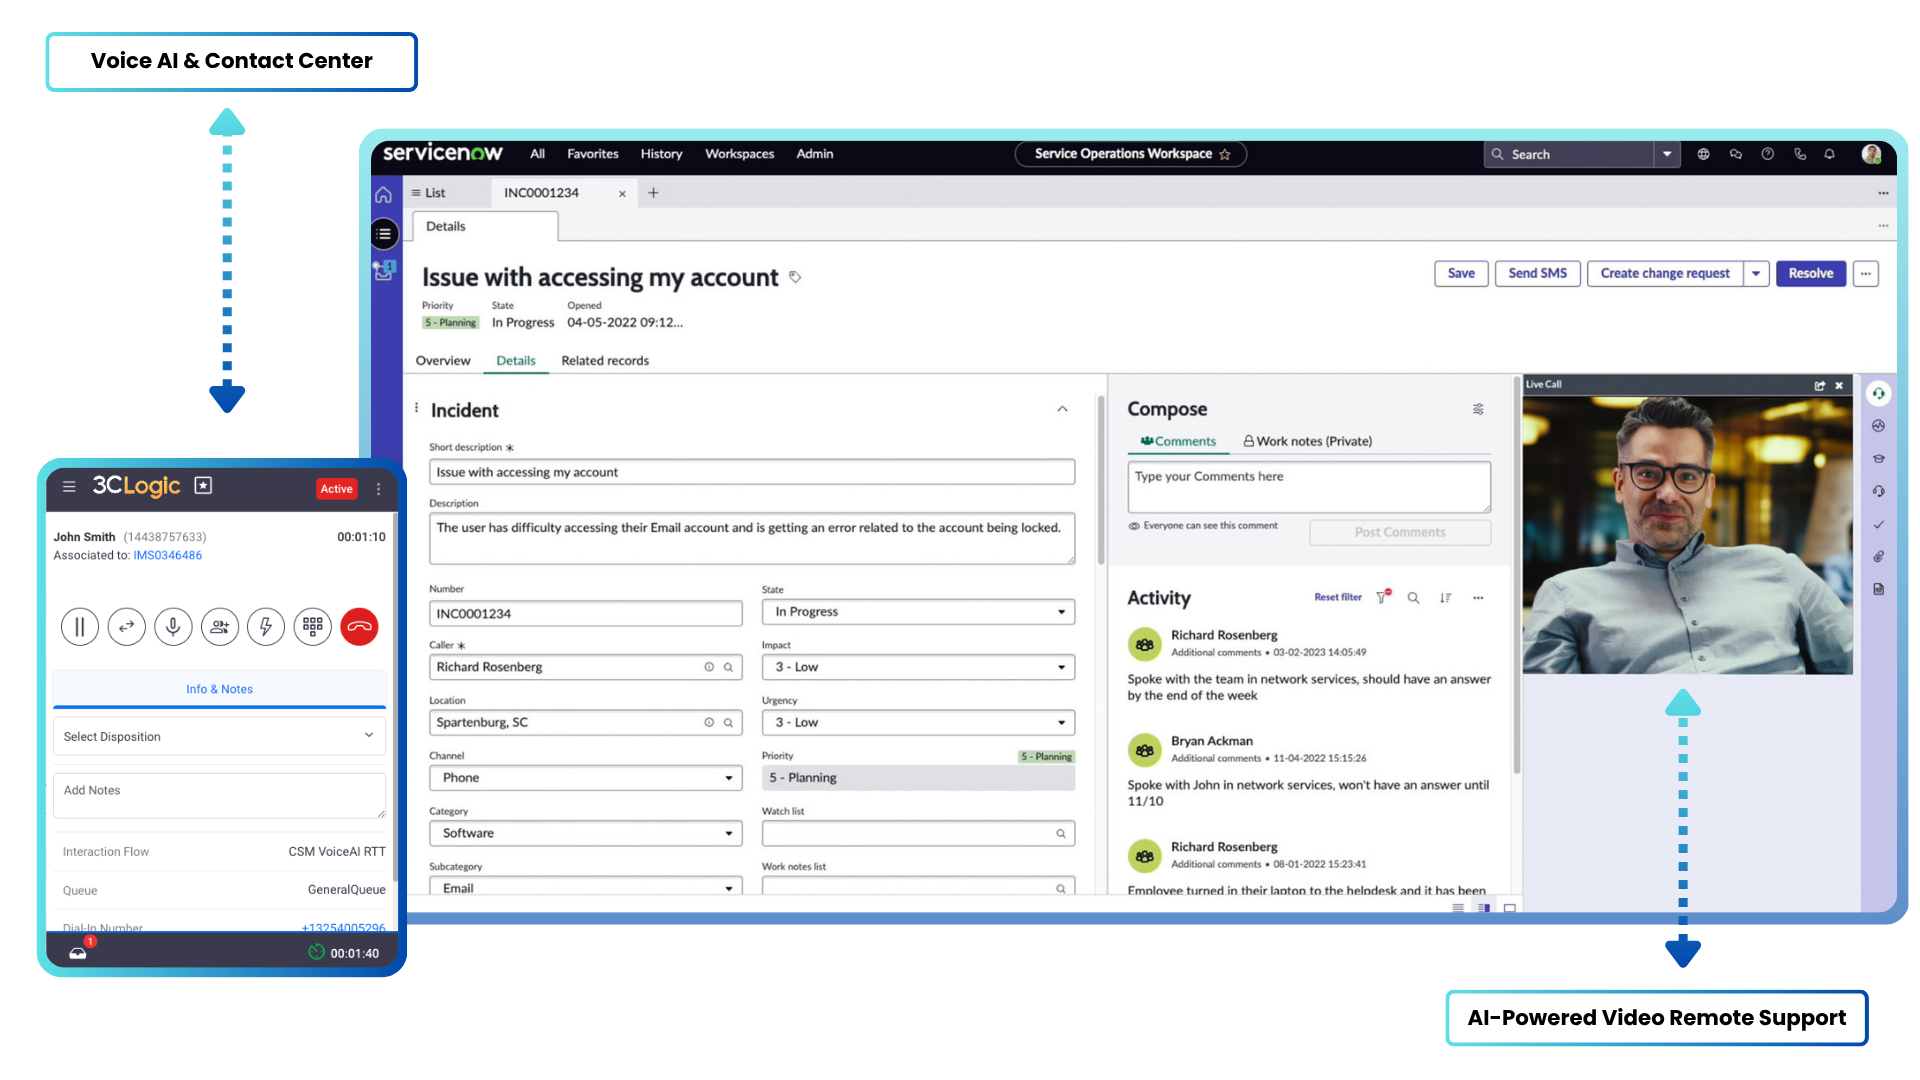Click the Send SMS button
The height and width of the screenshot is (1080, 1920).
click(x=1537, y=274)
